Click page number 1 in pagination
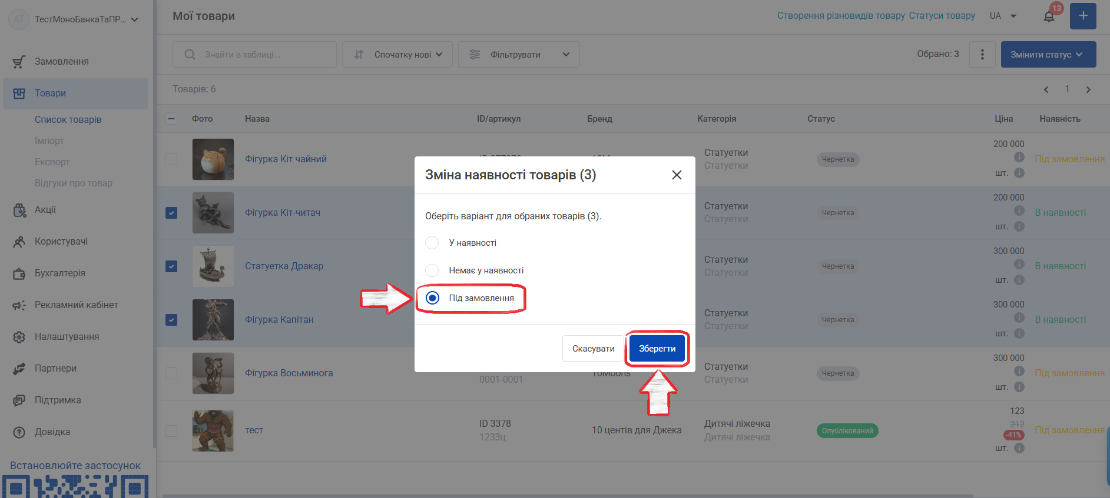The width and height of the screenshot is (1110, 498). coord(1067,90)
